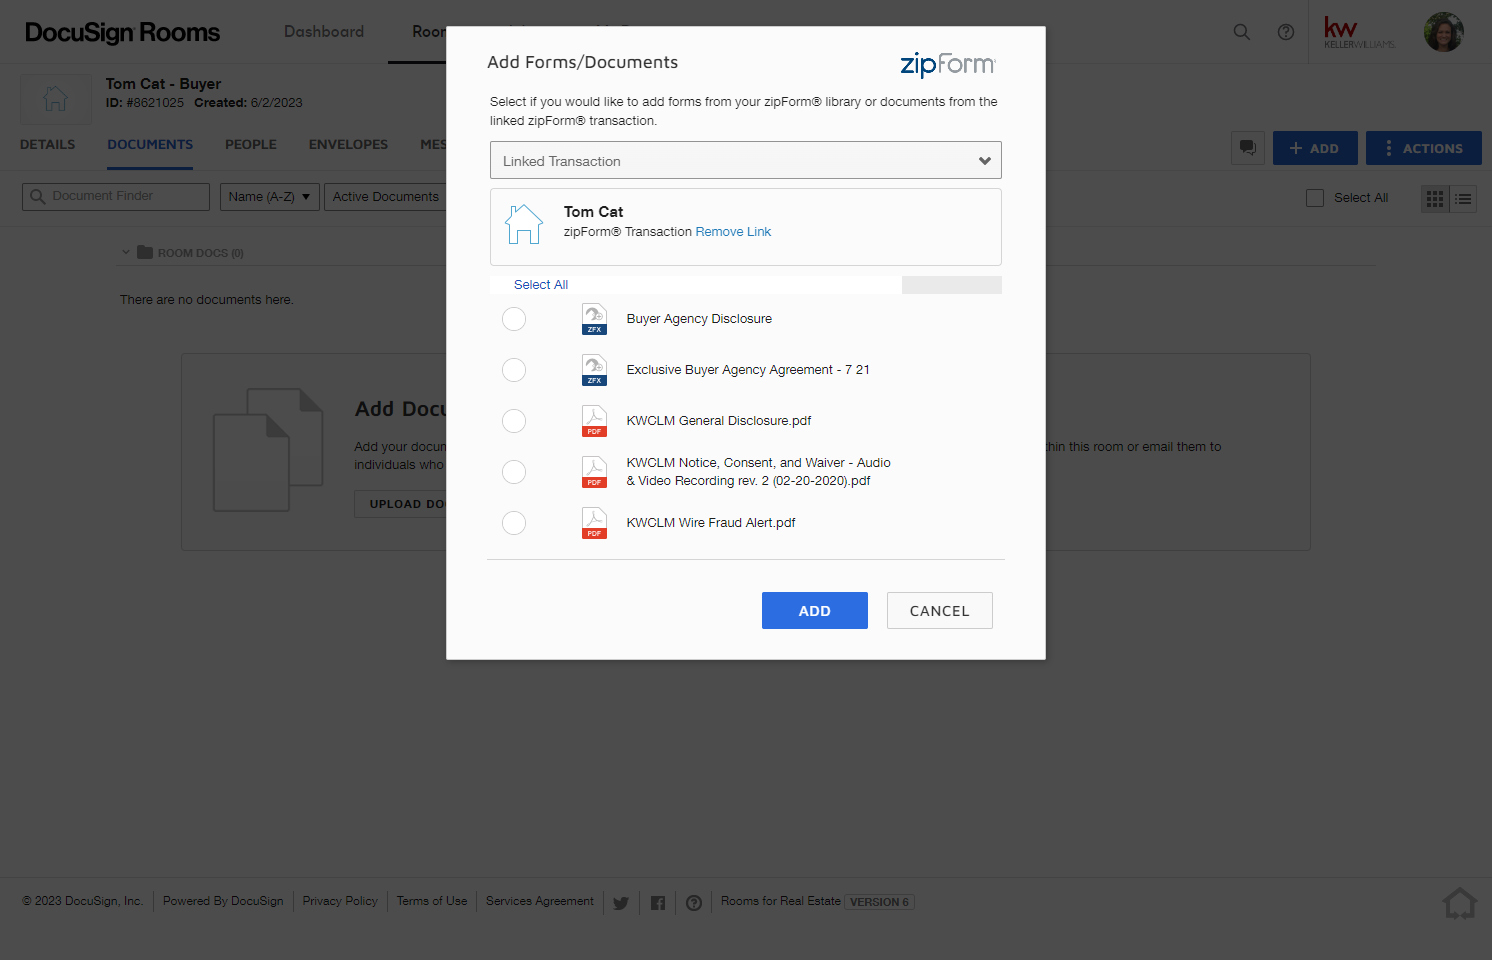
Task: Collapse the ROOM DOCS folder chevron
Action: click(x=126, y=252)
